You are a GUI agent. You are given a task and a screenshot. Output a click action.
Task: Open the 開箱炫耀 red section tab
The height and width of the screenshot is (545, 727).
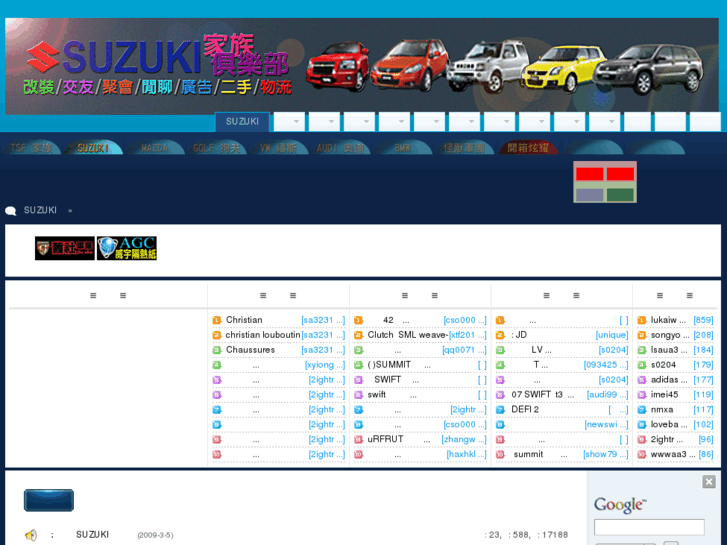point(528,148)
